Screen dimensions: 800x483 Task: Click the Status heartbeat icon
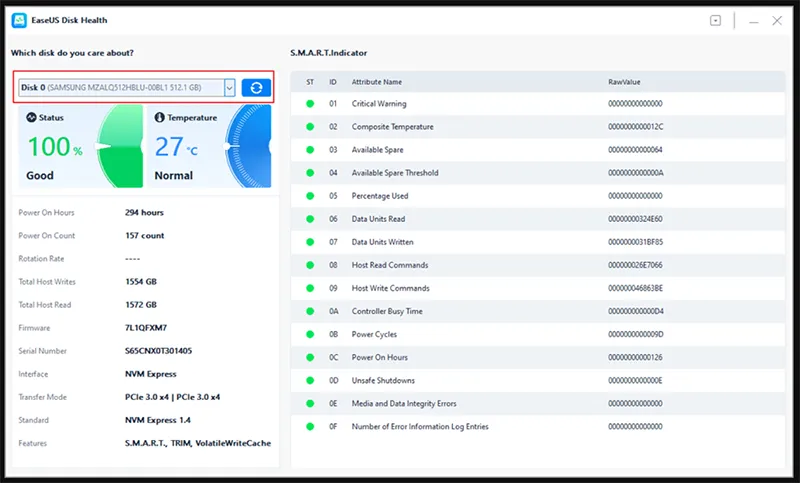tap(31, 117)
